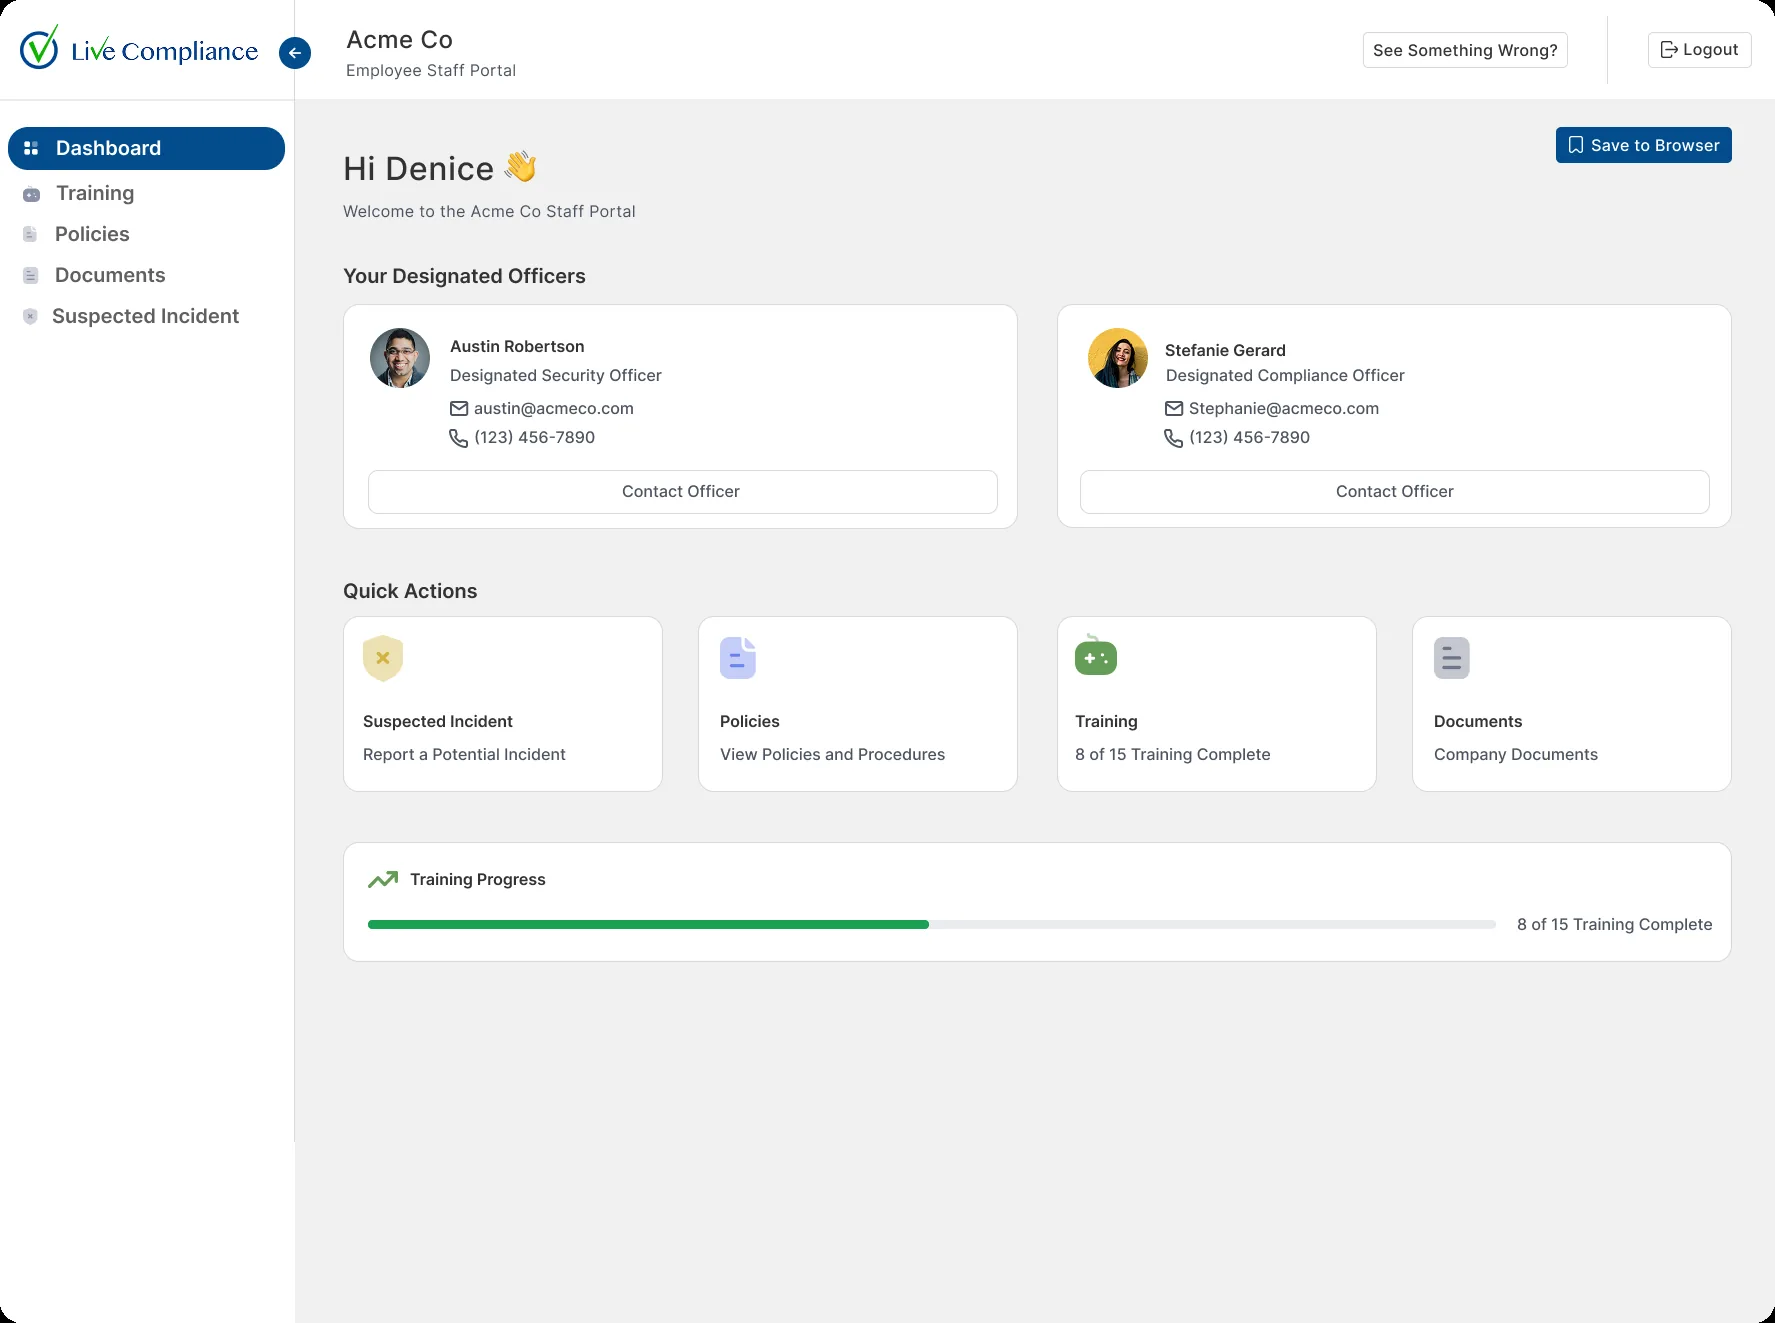Open the Documents quick action card
The width and height of the screenshot is (1775, 1323).
coord(1572,704)
